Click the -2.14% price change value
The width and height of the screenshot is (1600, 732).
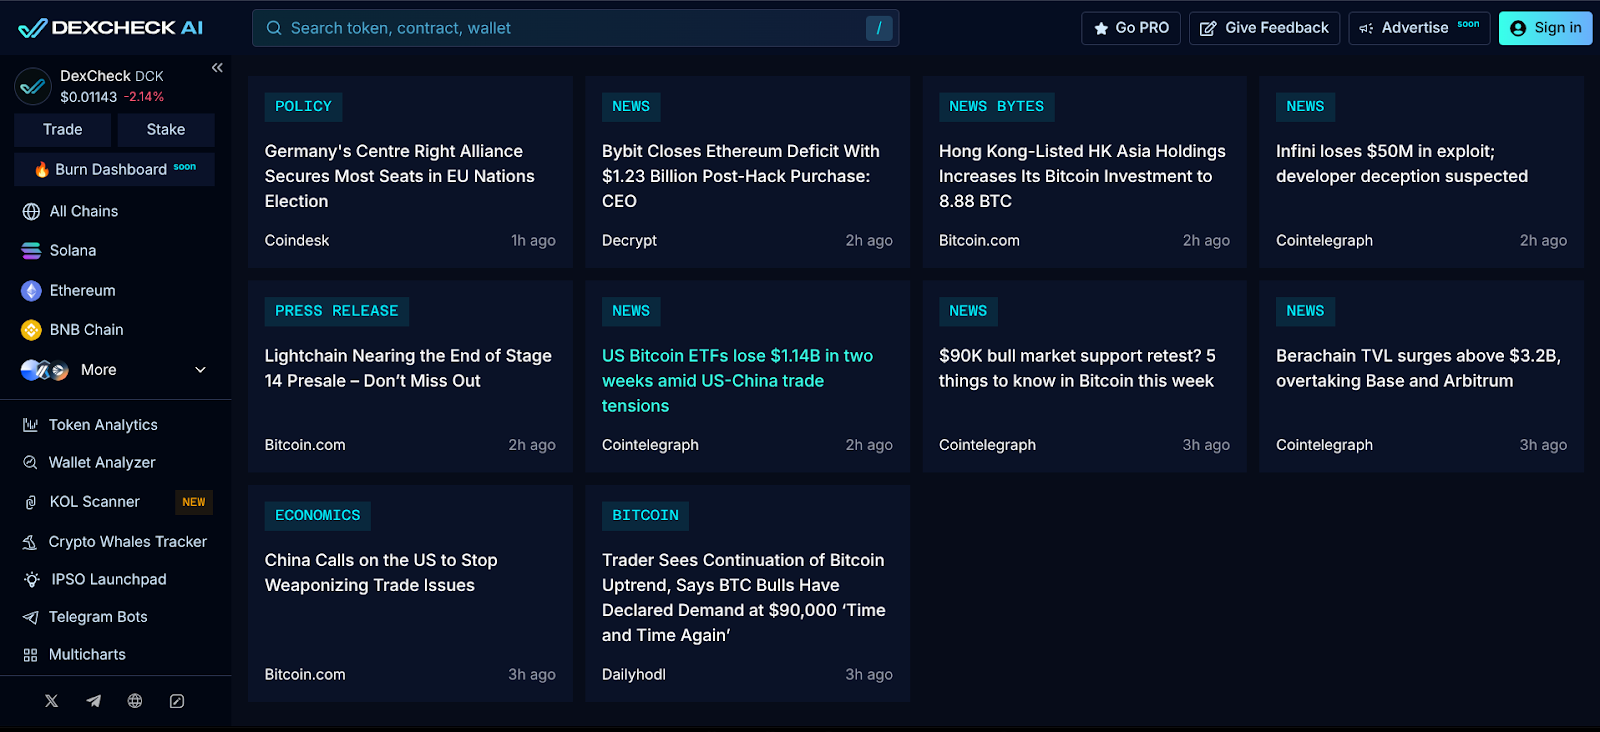pos(144,97)
